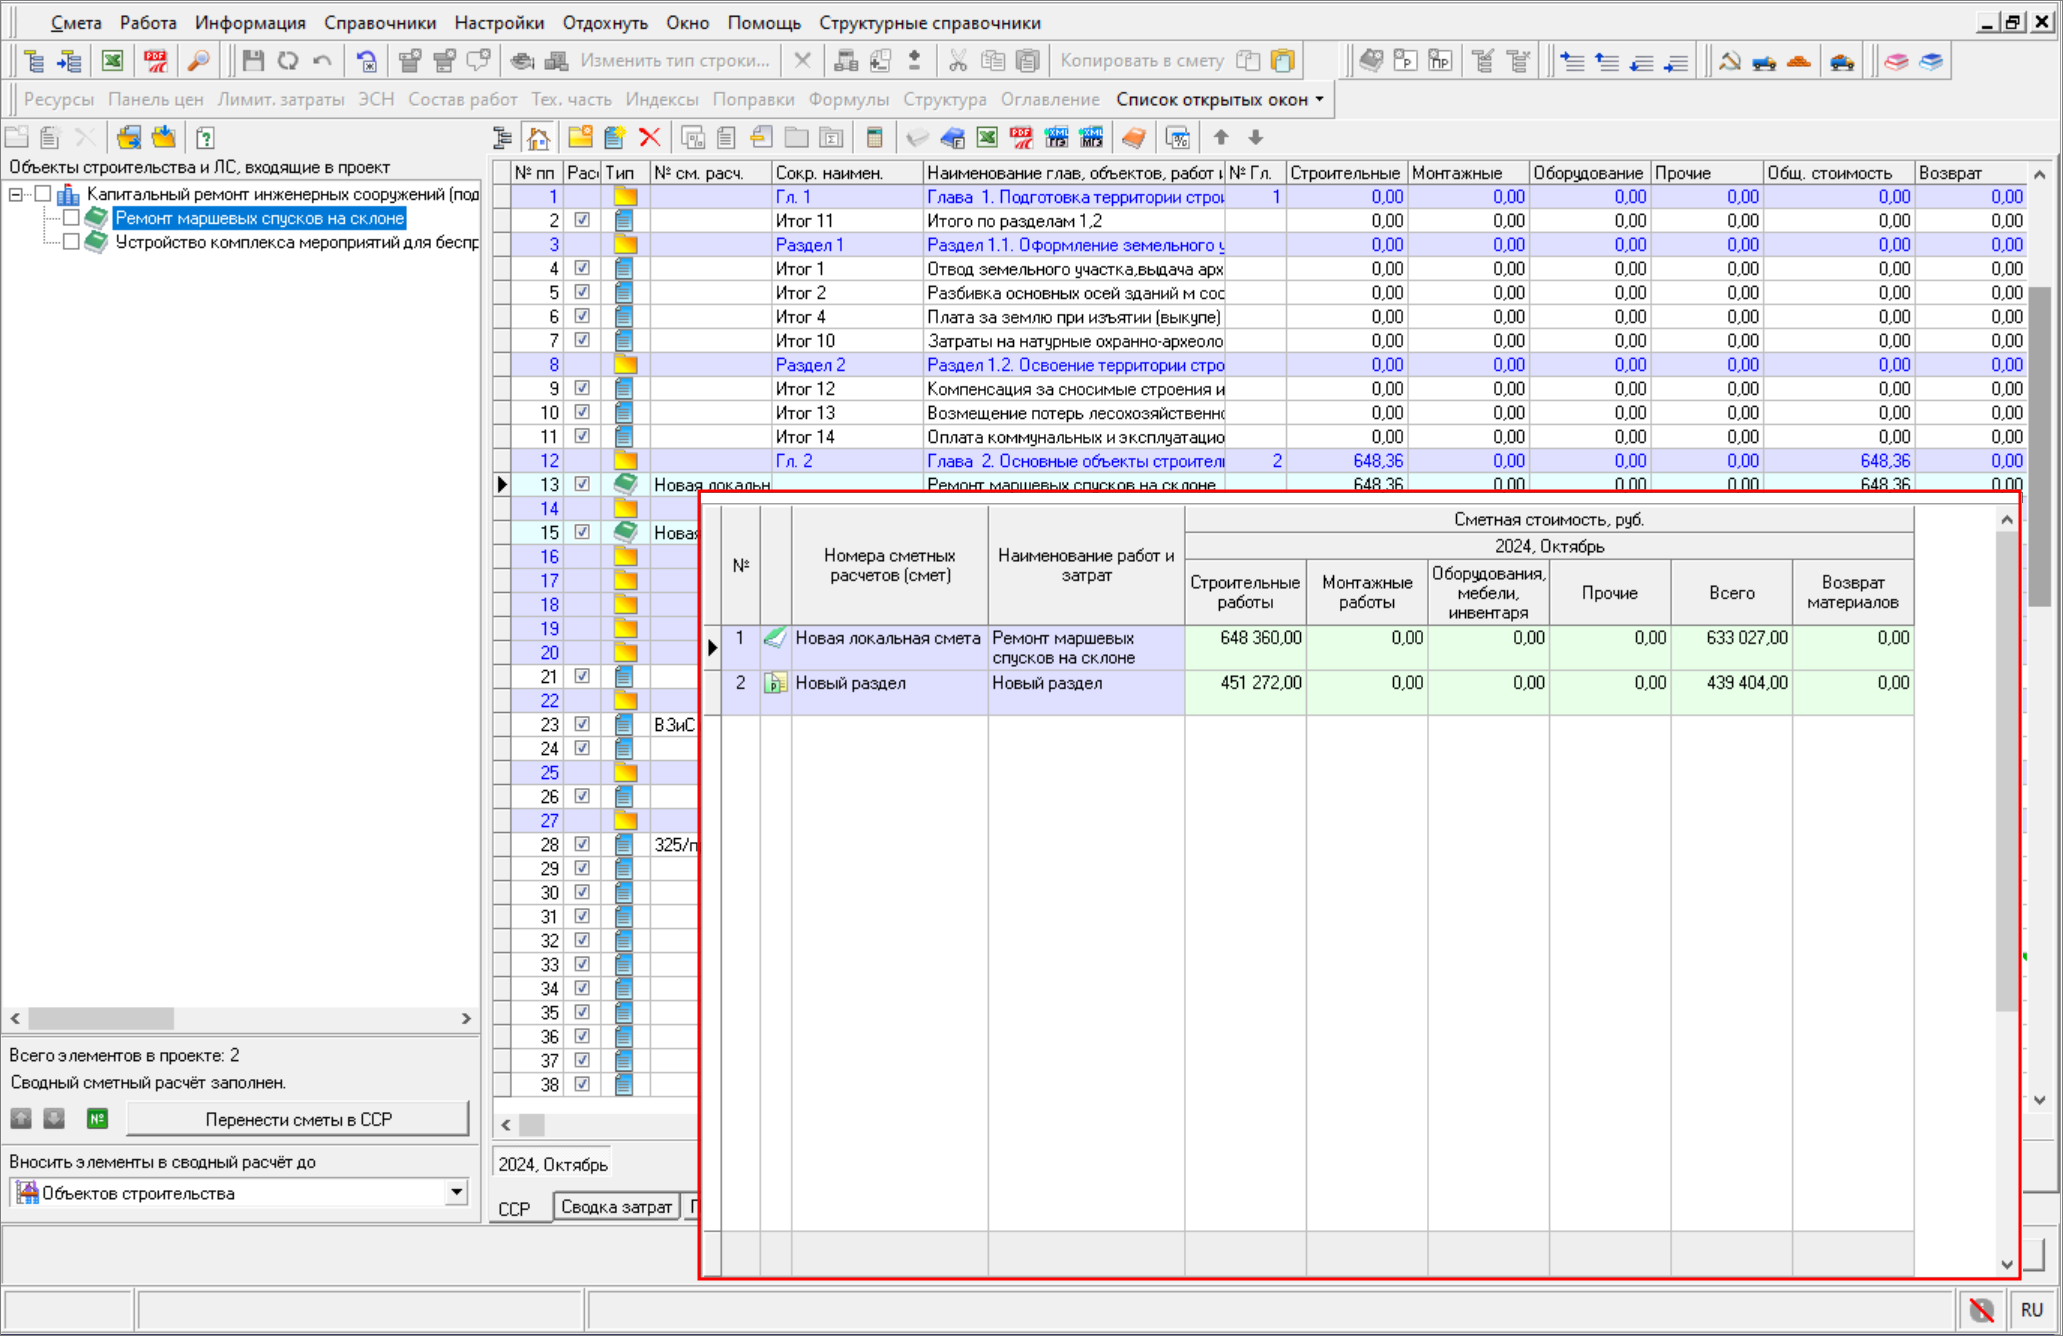Click the home icon in SSR toolbar

[539, 137]
